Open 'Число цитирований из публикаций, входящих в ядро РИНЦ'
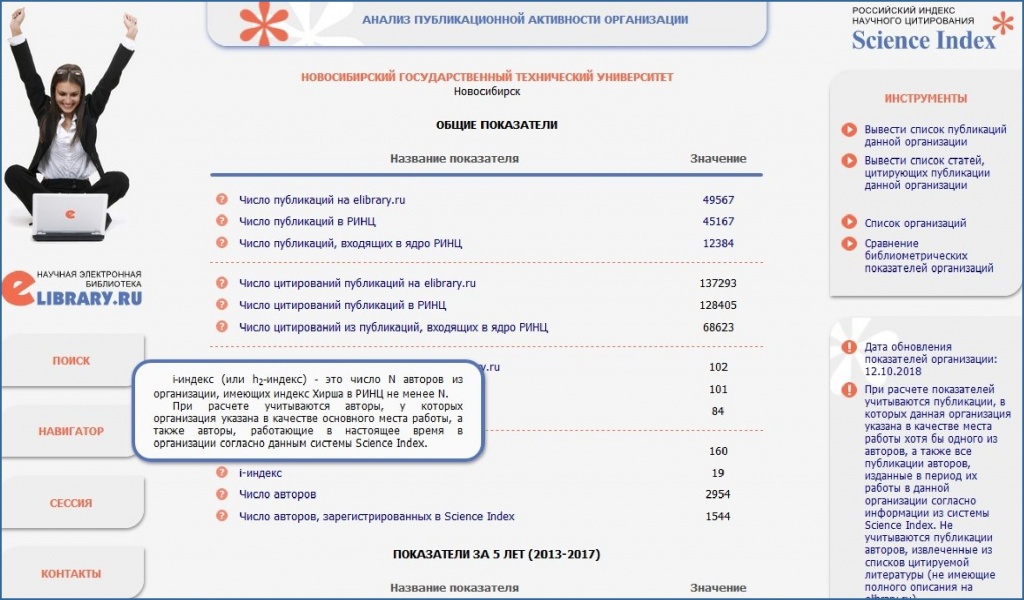This screenshot has width=1024, height=600. tap(393, 327)
